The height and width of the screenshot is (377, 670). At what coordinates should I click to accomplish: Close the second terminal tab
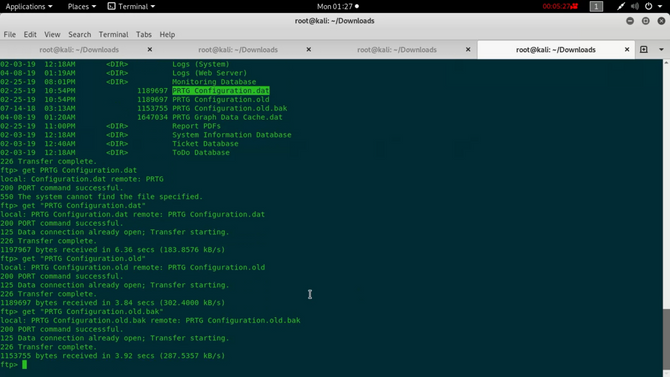tap(309, 50)
